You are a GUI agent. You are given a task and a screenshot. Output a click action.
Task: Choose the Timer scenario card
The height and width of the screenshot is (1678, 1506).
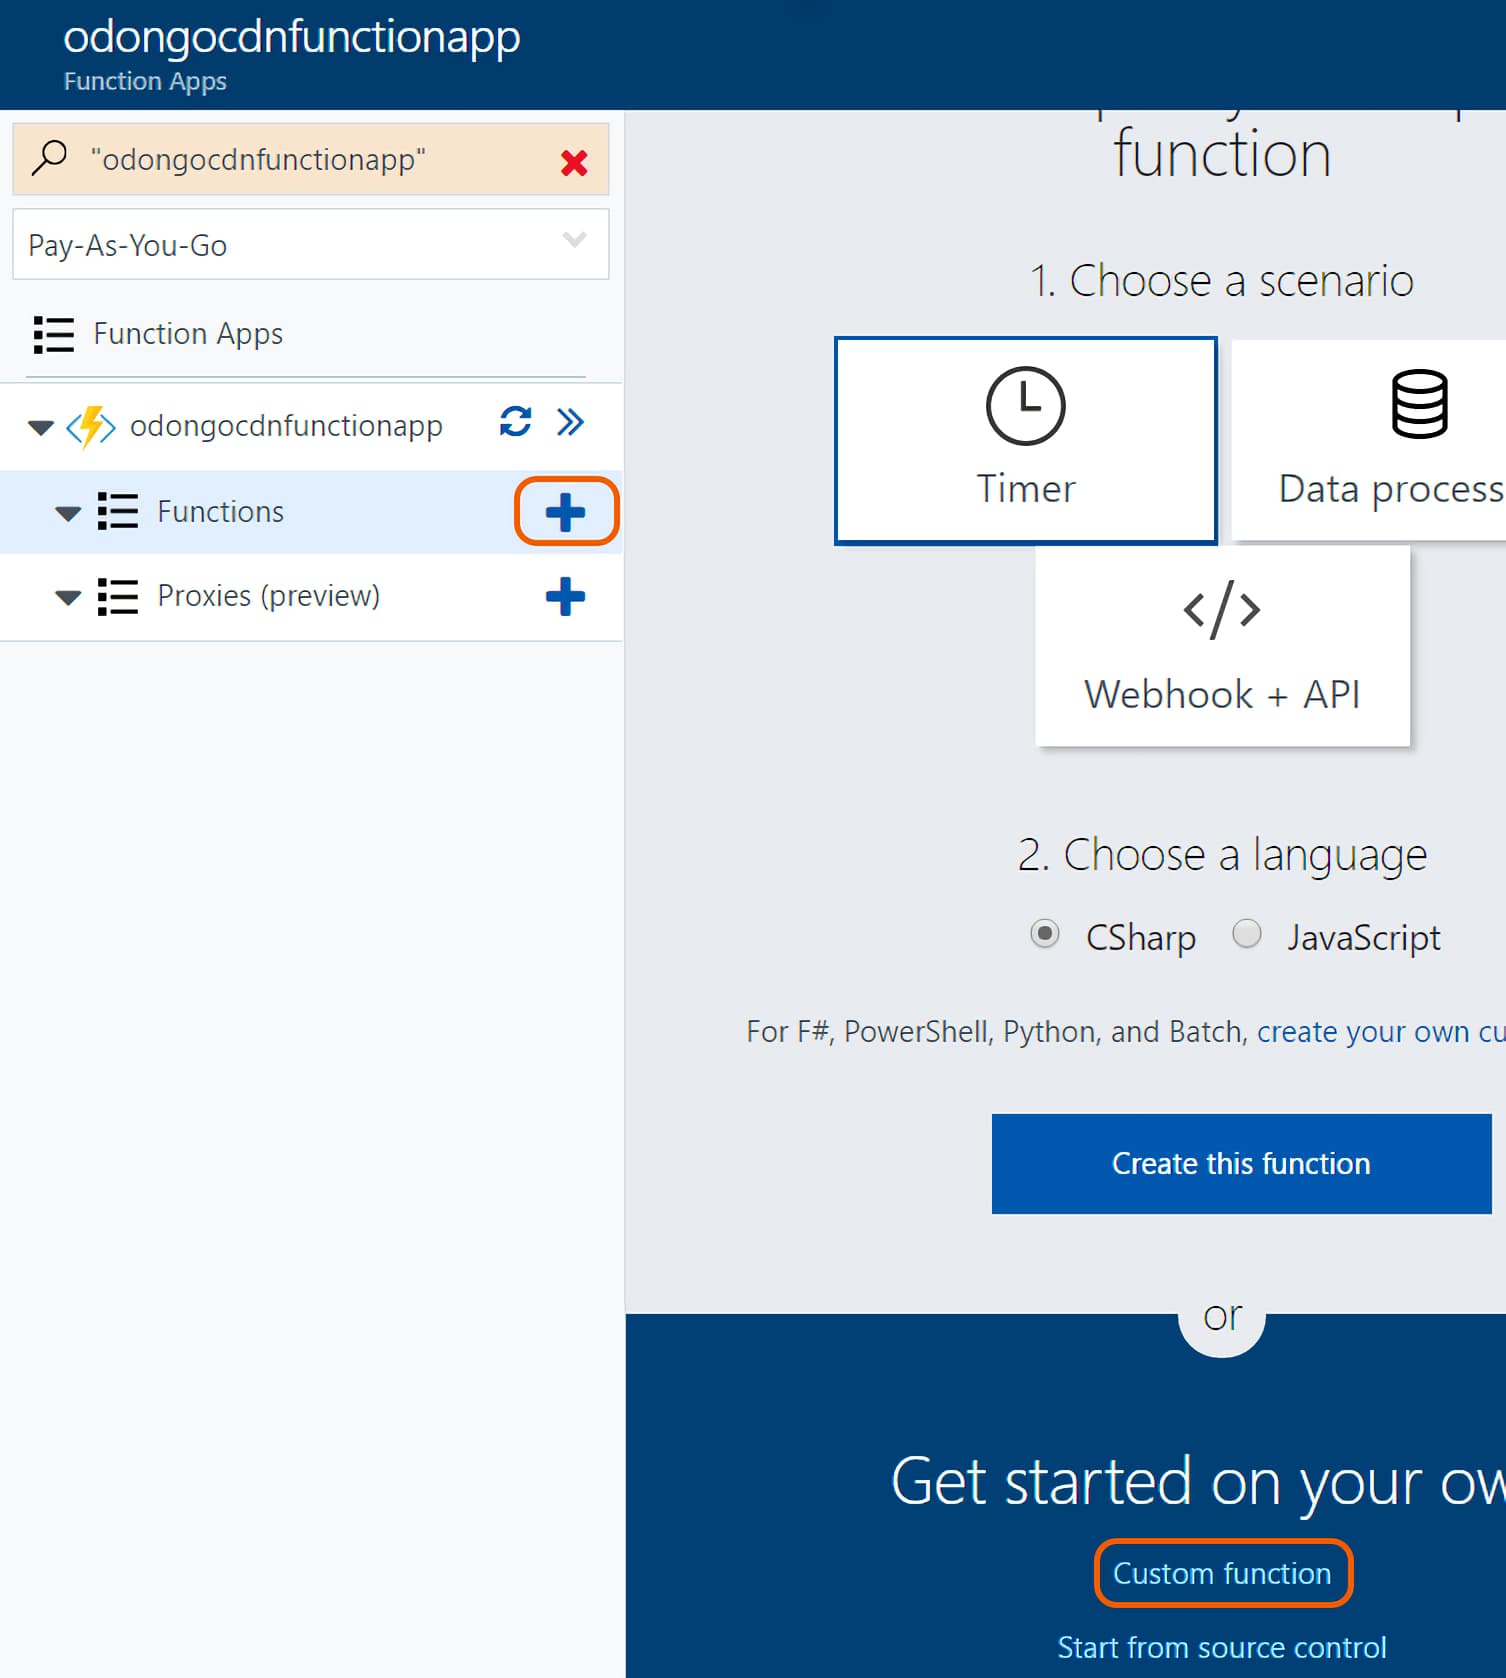[x=1026, y=441]
